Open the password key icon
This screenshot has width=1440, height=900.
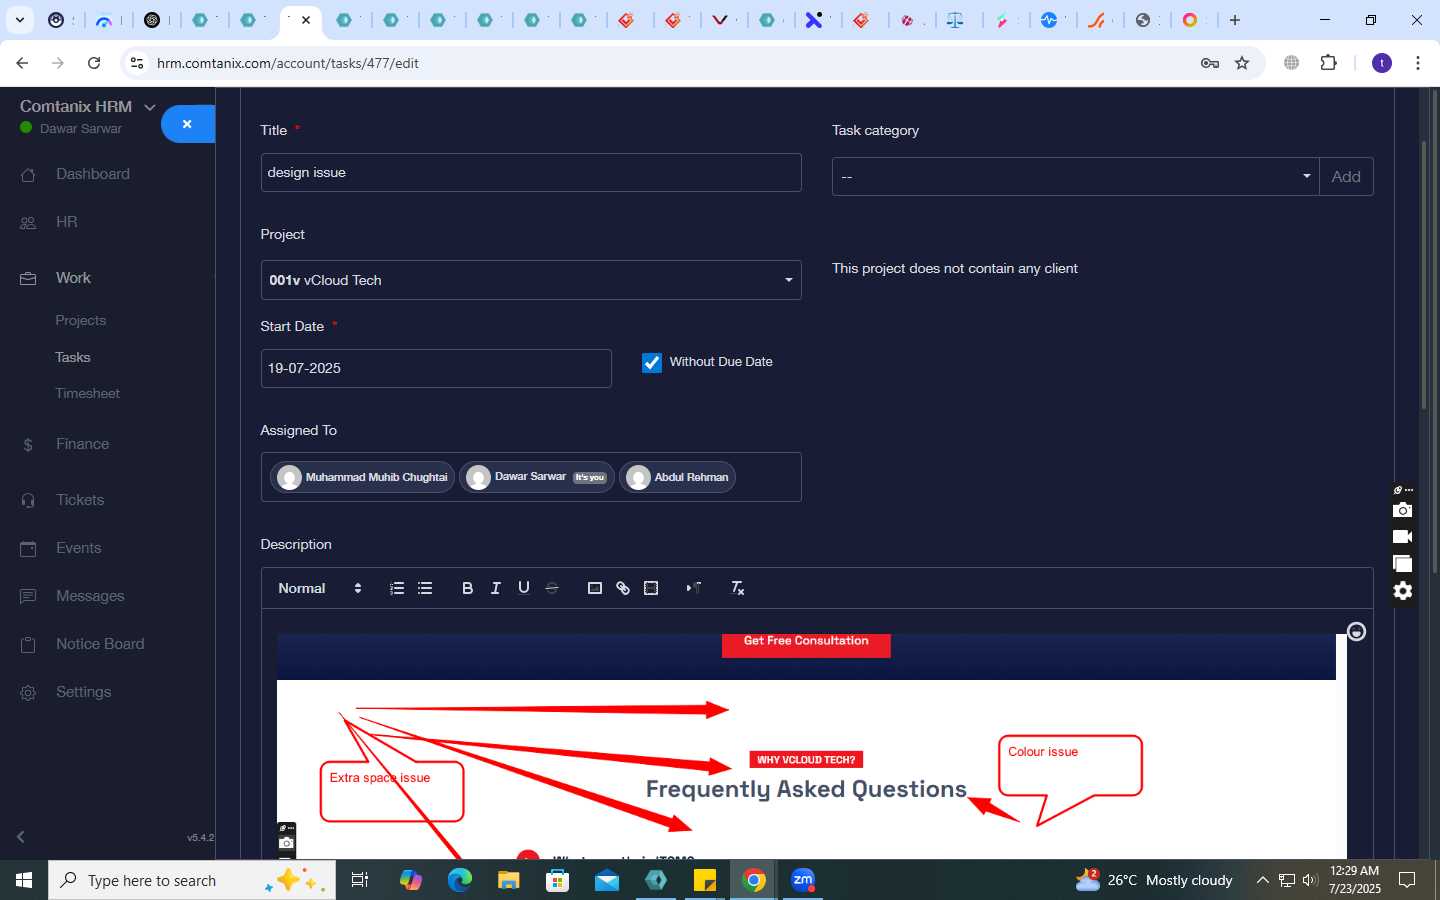click(x=1210, y=63)
